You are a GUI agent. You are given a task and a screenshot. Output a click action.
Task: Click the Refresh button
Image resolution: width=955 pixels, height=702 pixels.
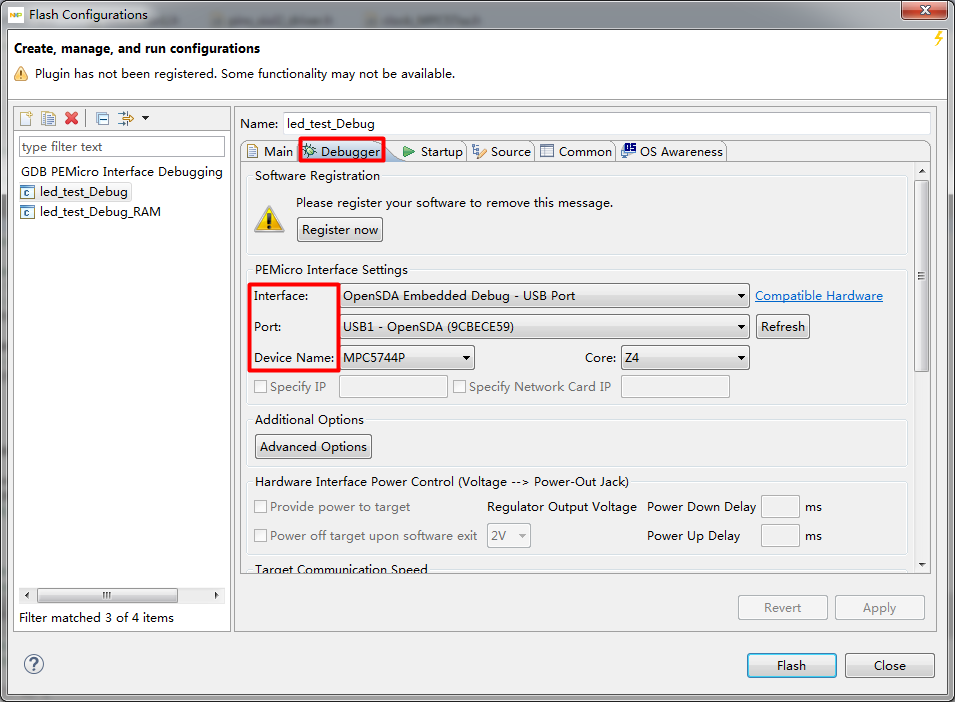783,327
